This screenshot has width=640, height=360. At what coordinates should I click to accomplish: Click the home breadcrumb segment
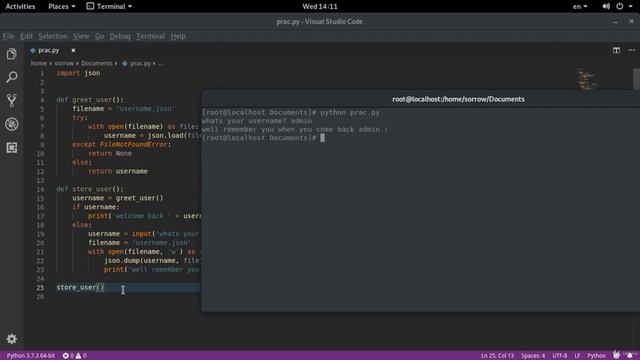coord(38,63)
